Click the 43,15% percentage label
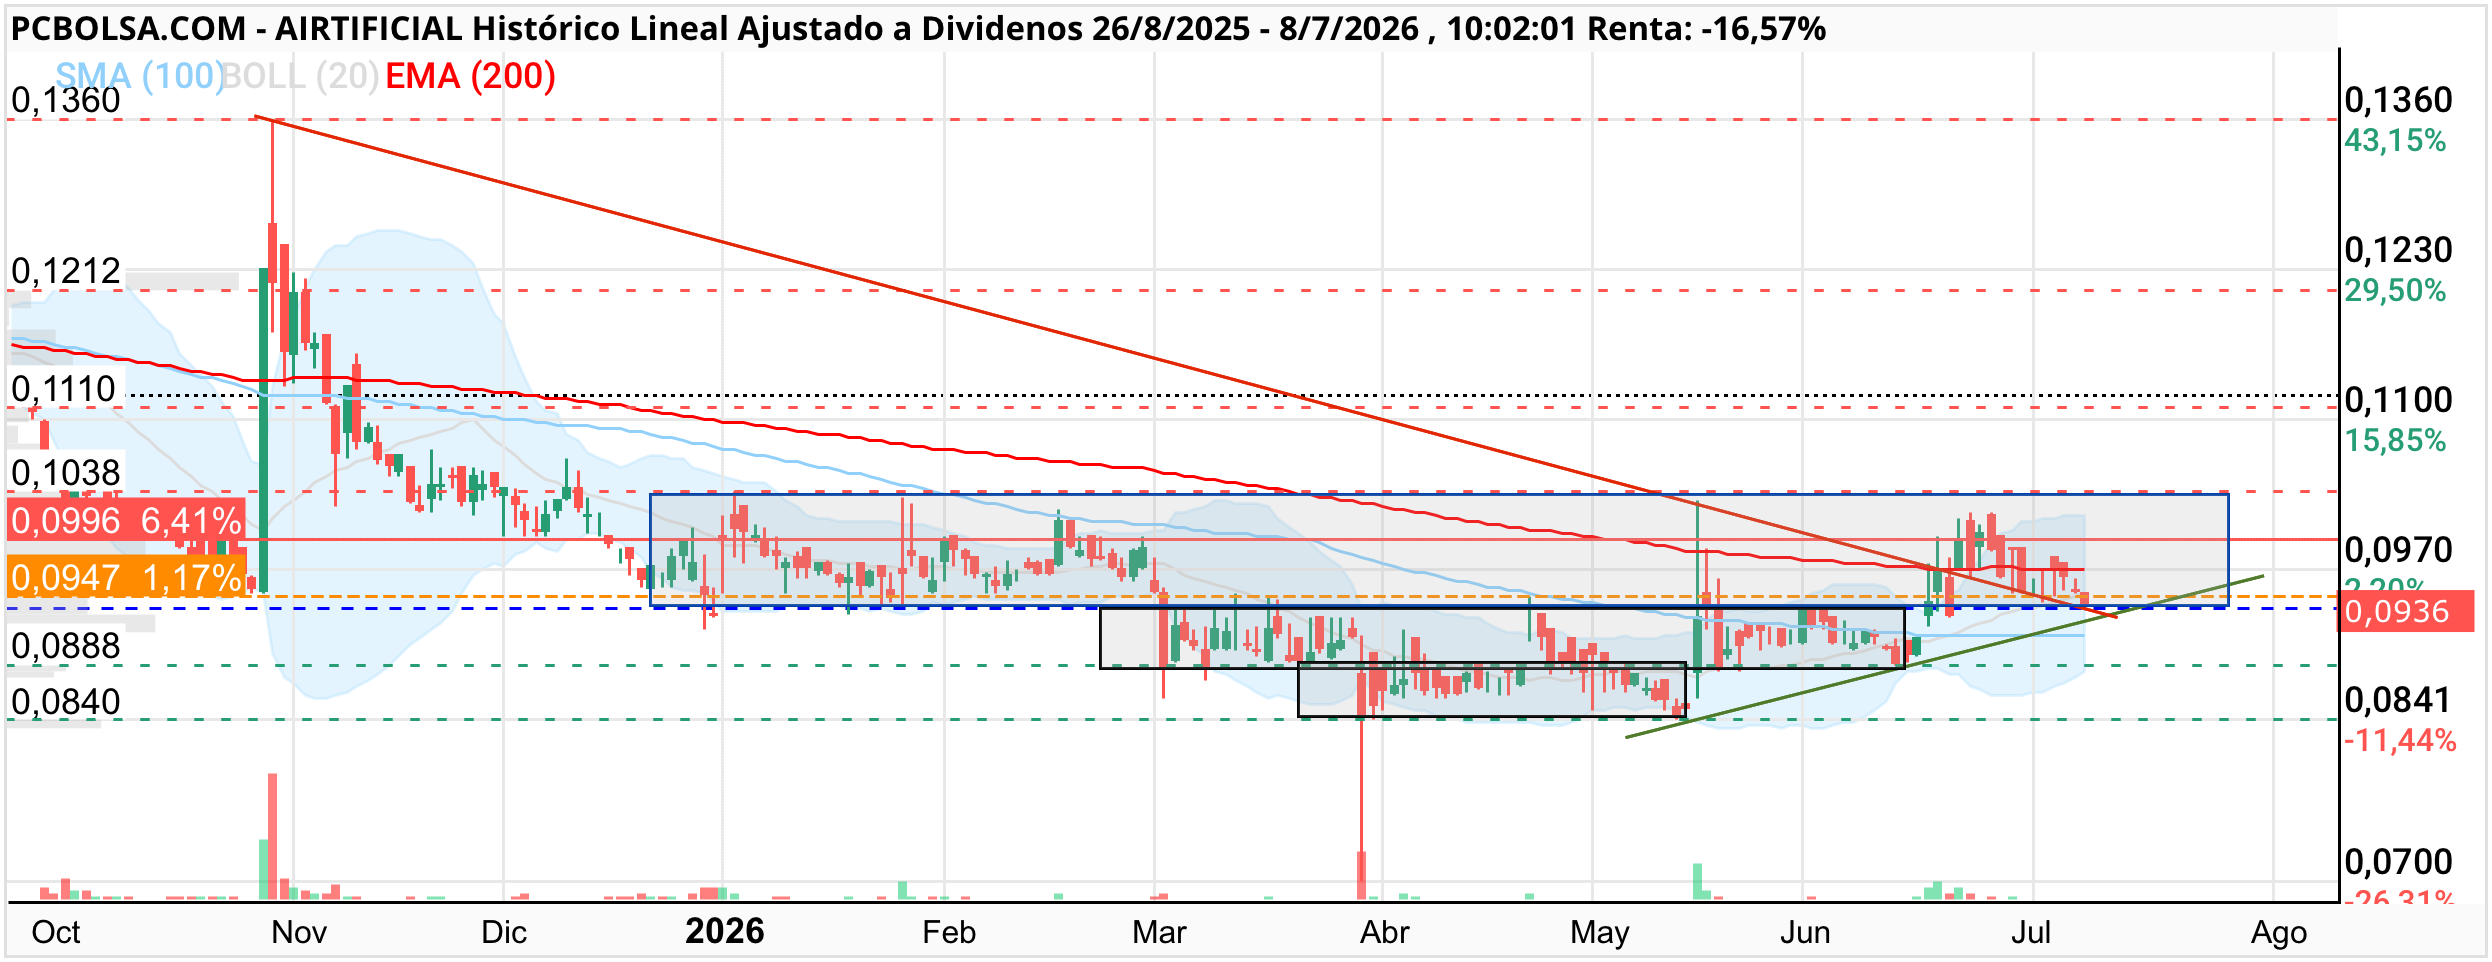 click(x=2395, y=140)
